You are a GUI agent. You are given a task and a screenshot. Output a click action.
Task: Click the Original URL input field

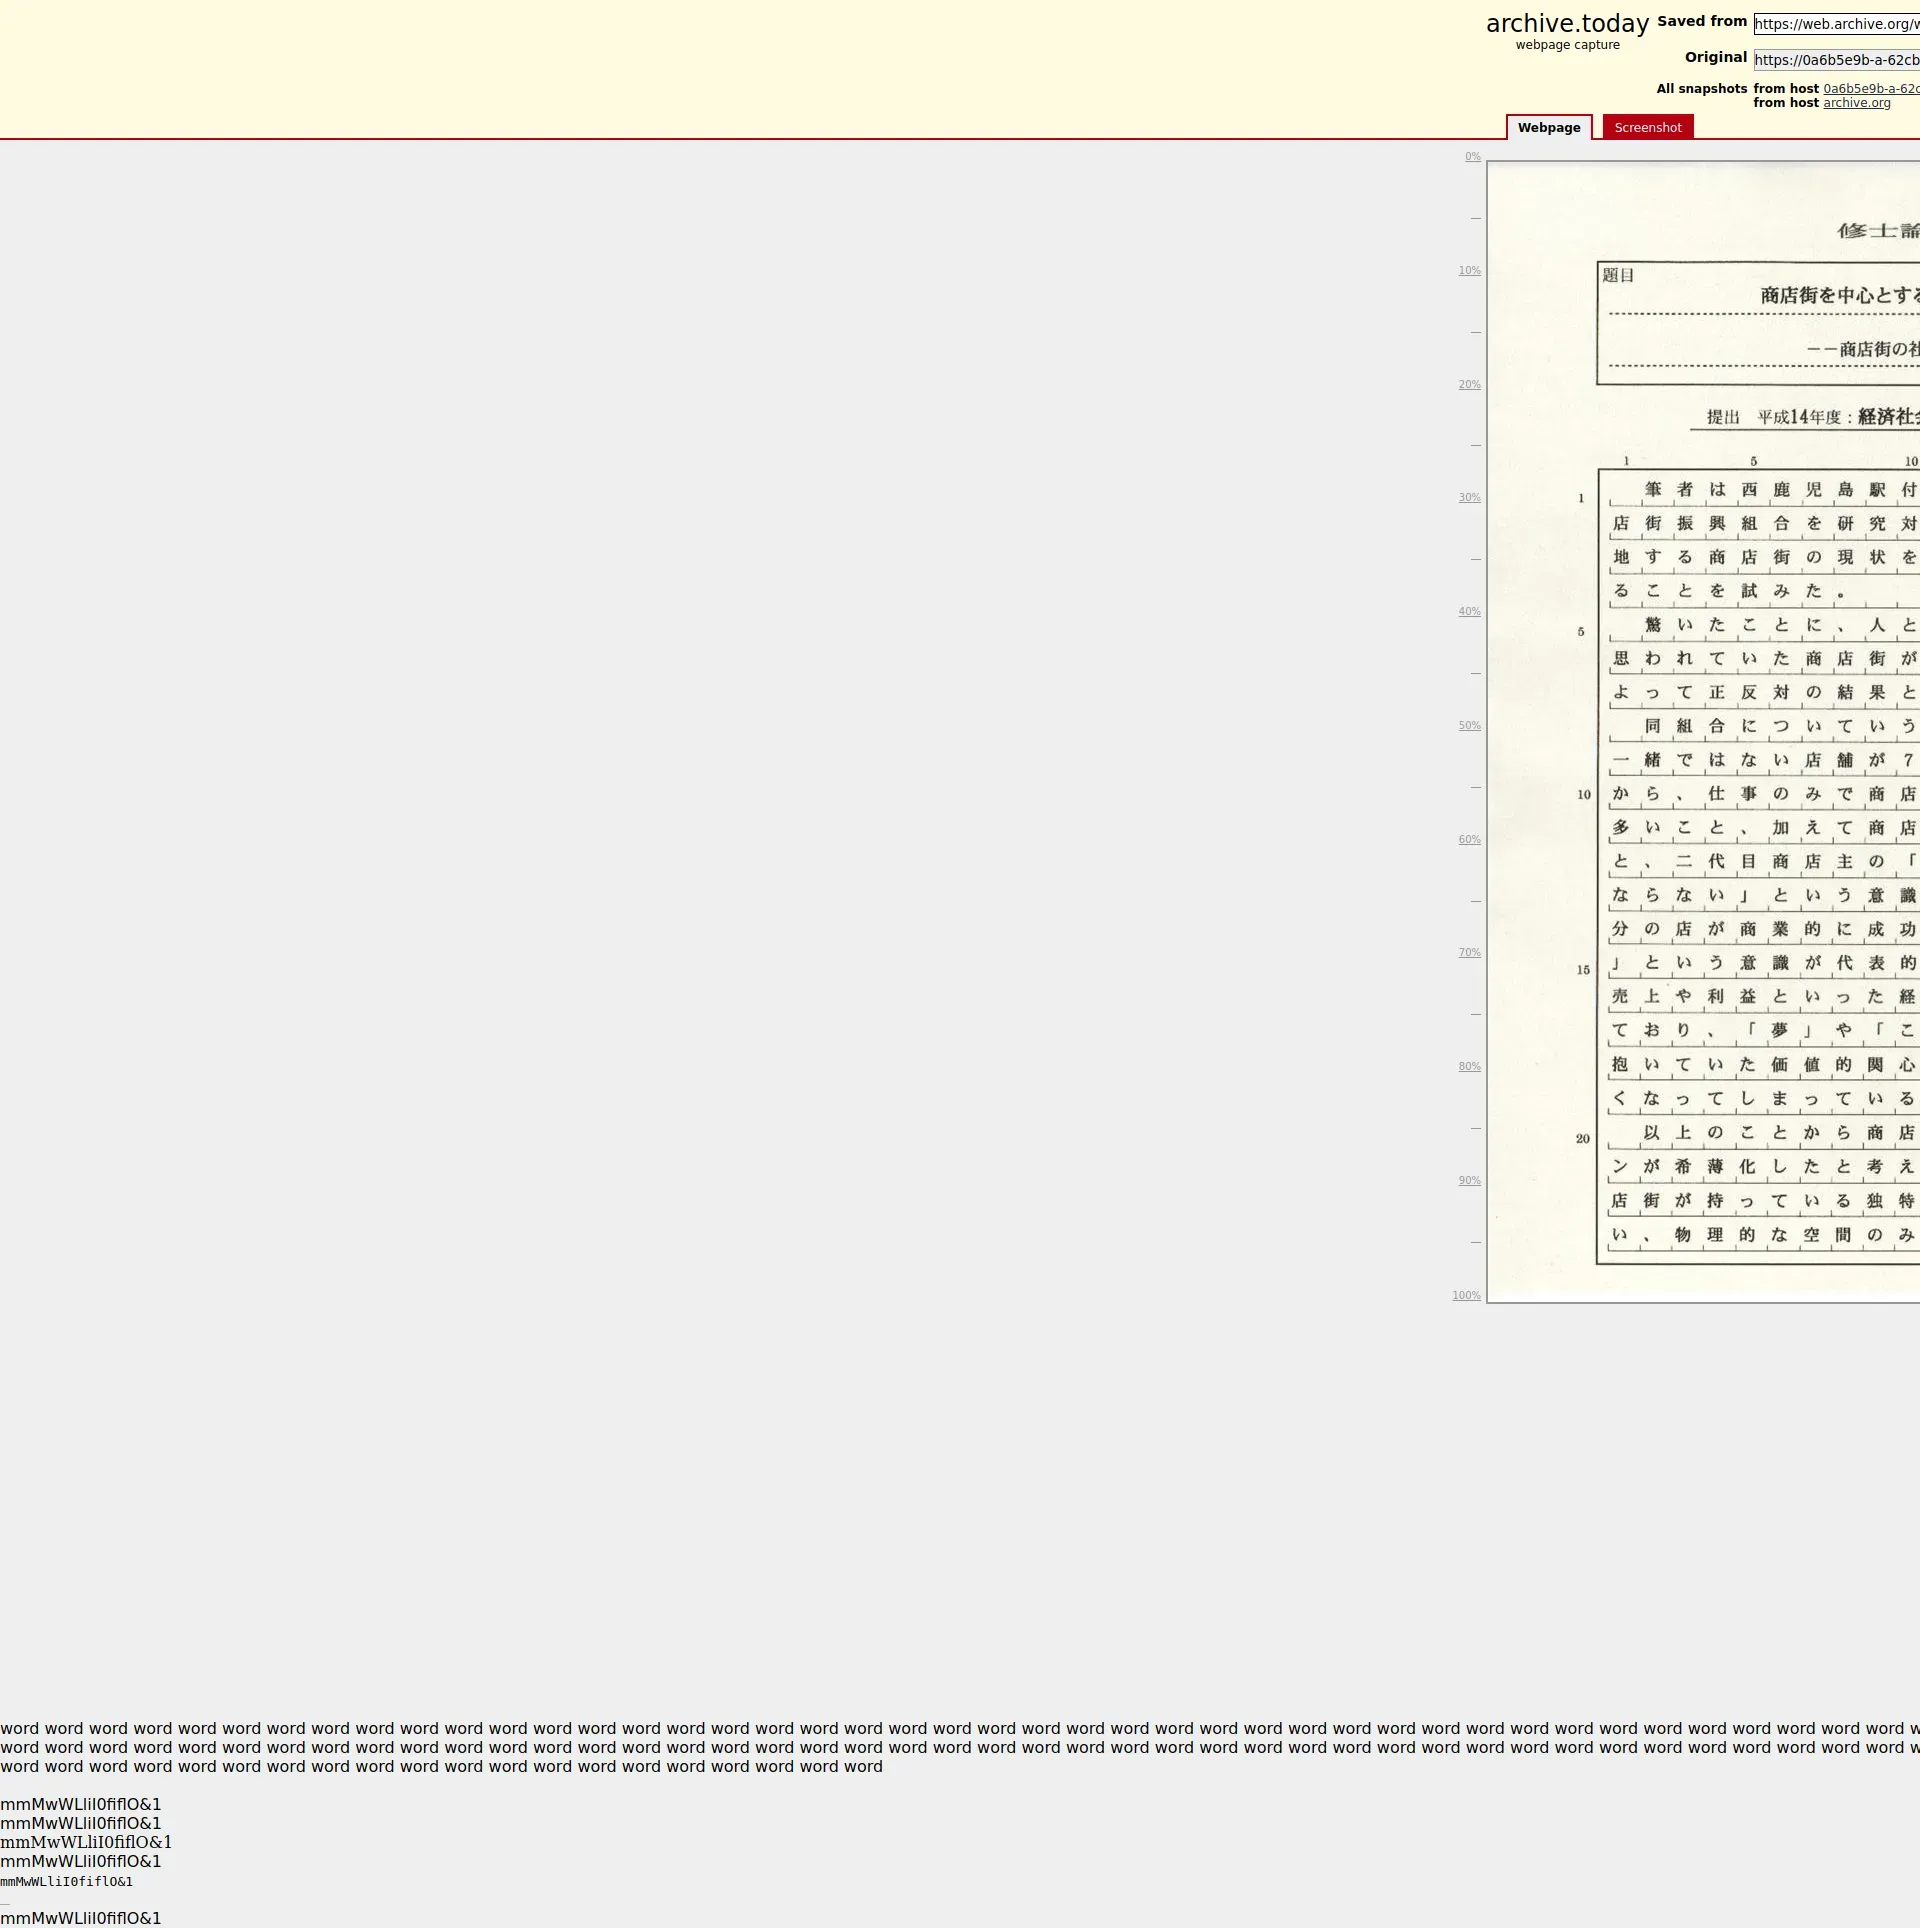click(1836, 60)
